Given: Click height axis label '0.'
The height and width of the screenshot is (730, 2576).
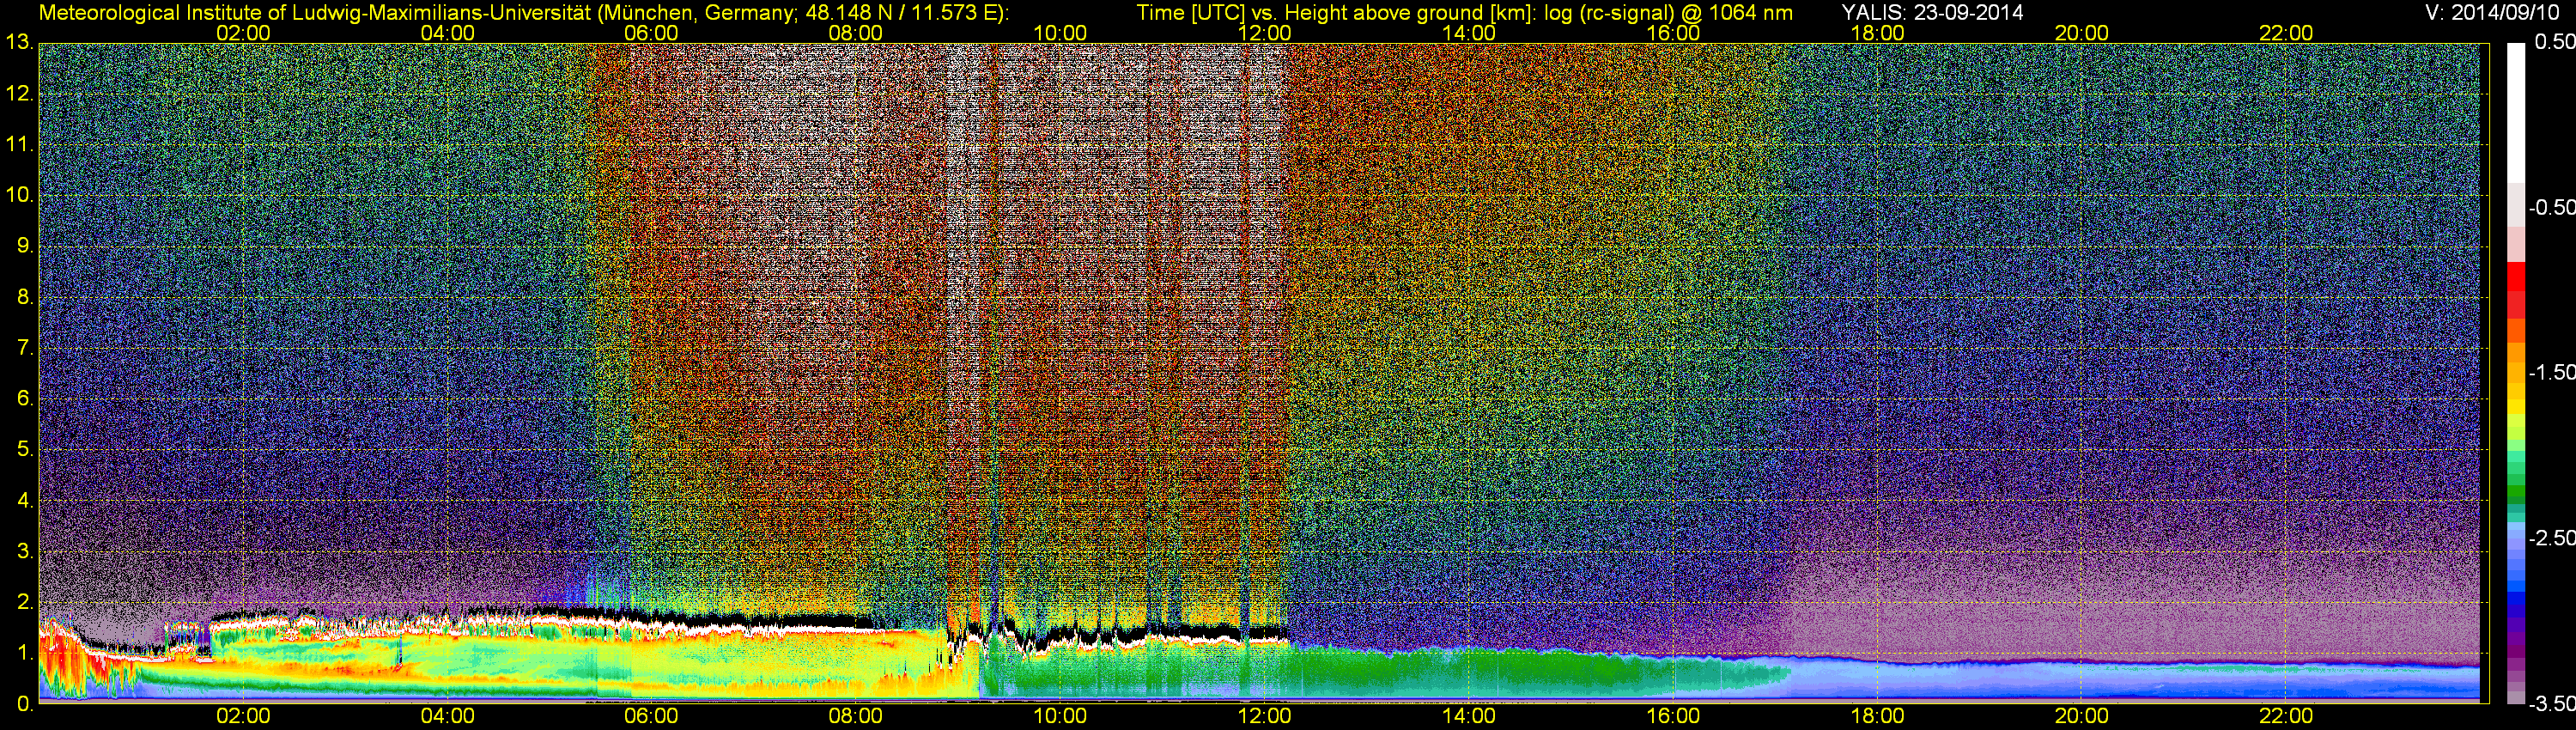Looking at the screenshot, I should point(25,704).
